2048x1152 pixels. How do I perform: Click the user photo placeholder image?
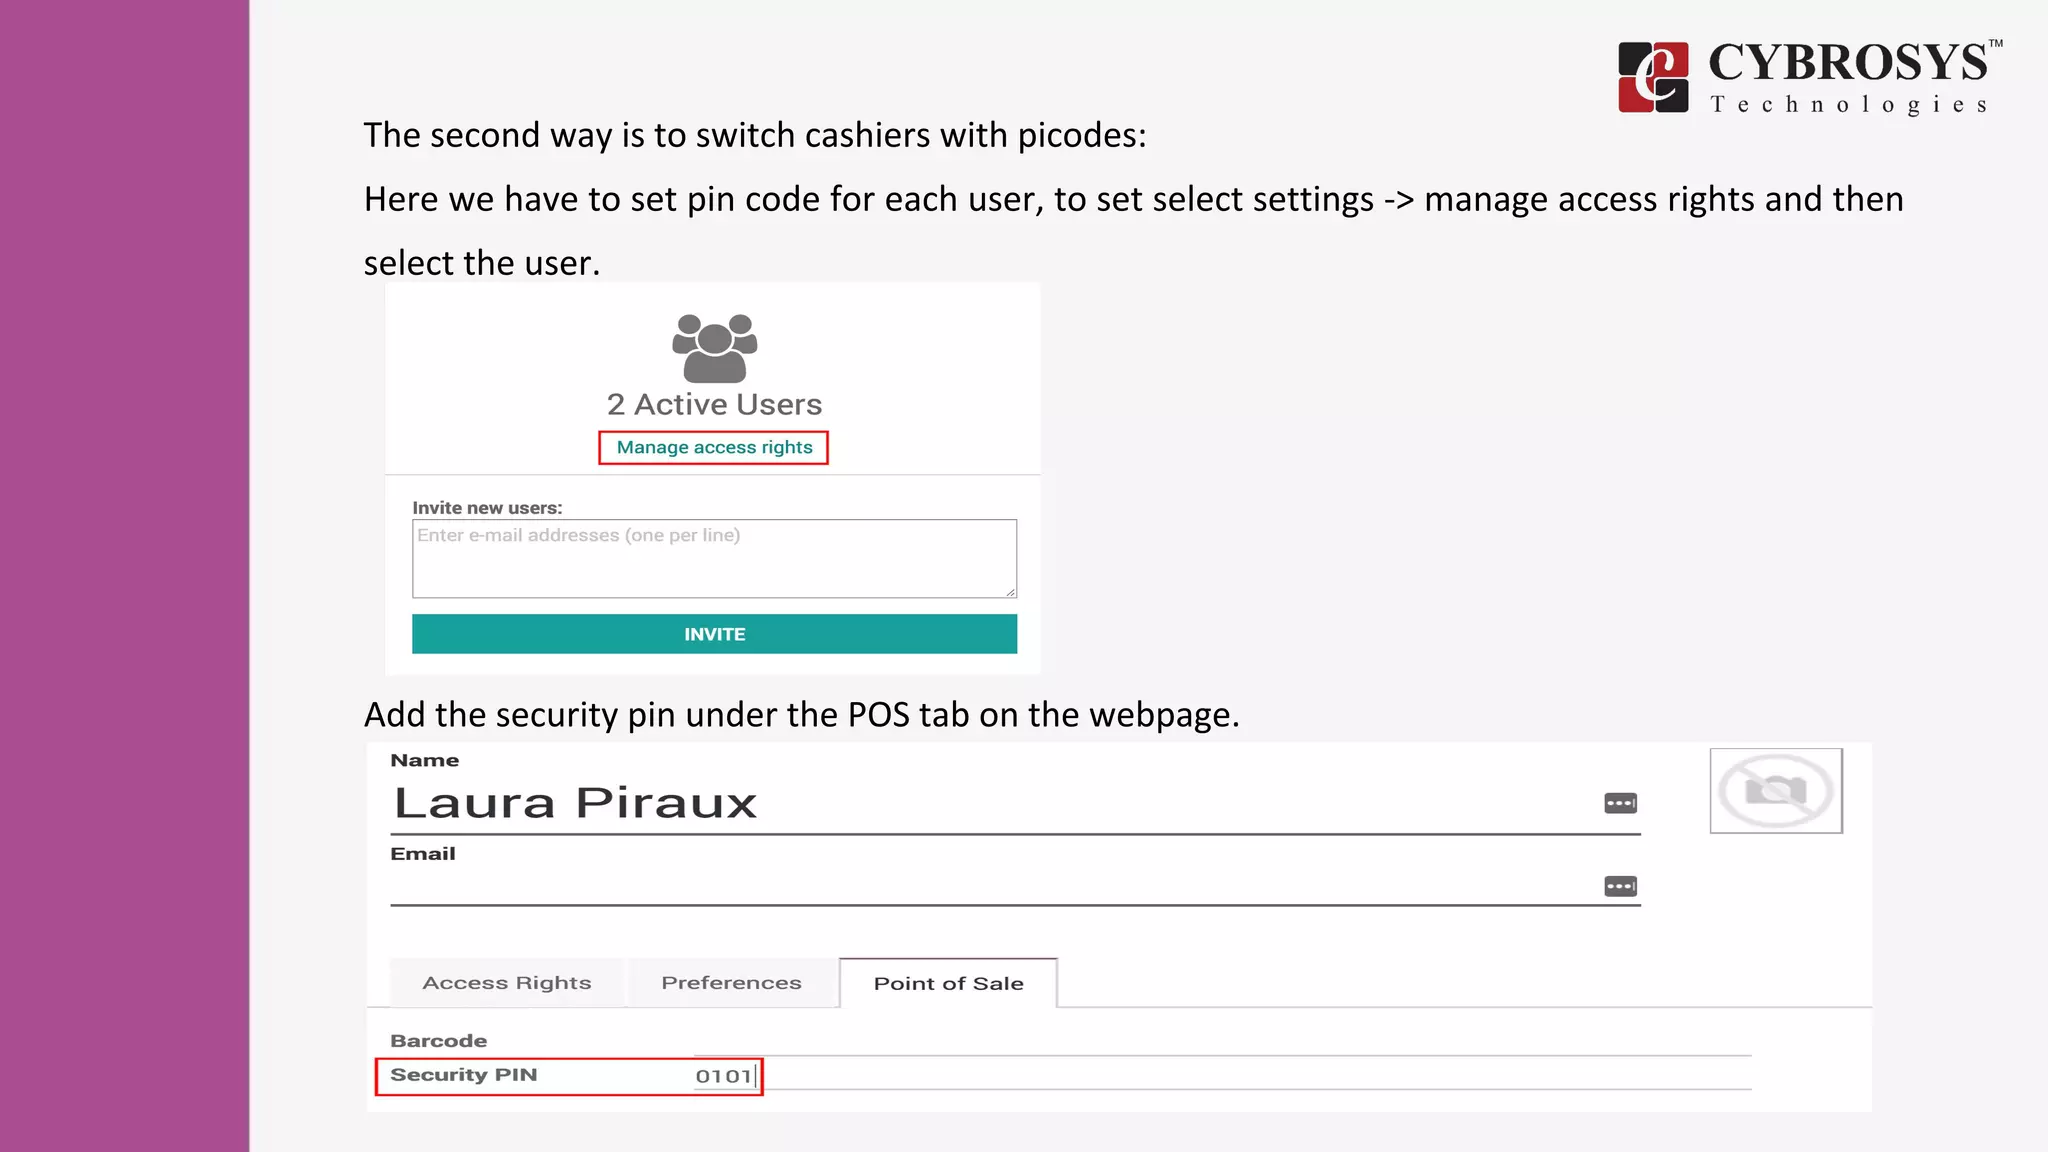pos(1776,790)
